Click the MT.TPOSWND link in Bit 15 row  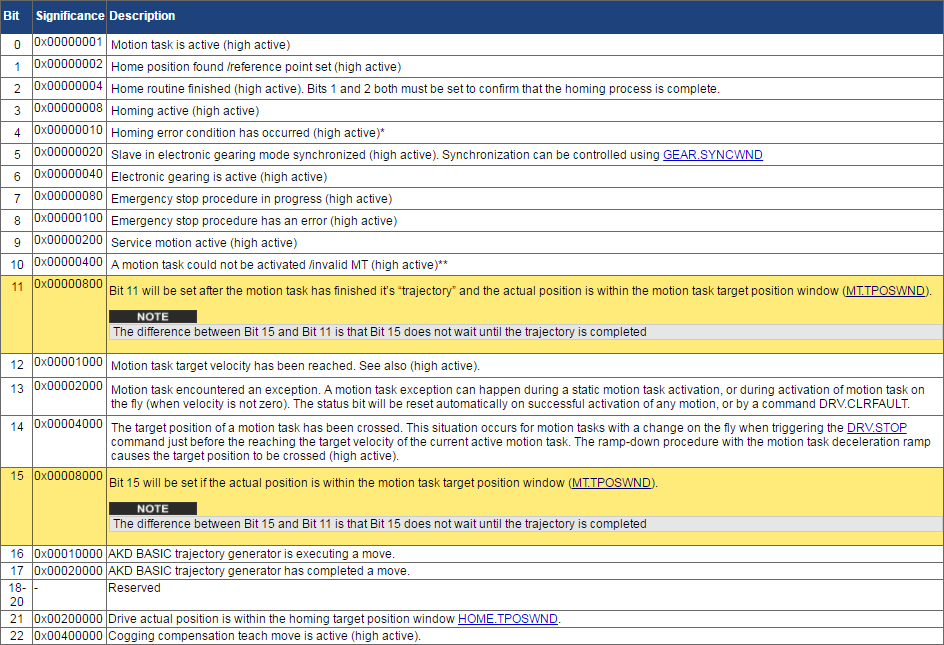click(x=611, y=483)
